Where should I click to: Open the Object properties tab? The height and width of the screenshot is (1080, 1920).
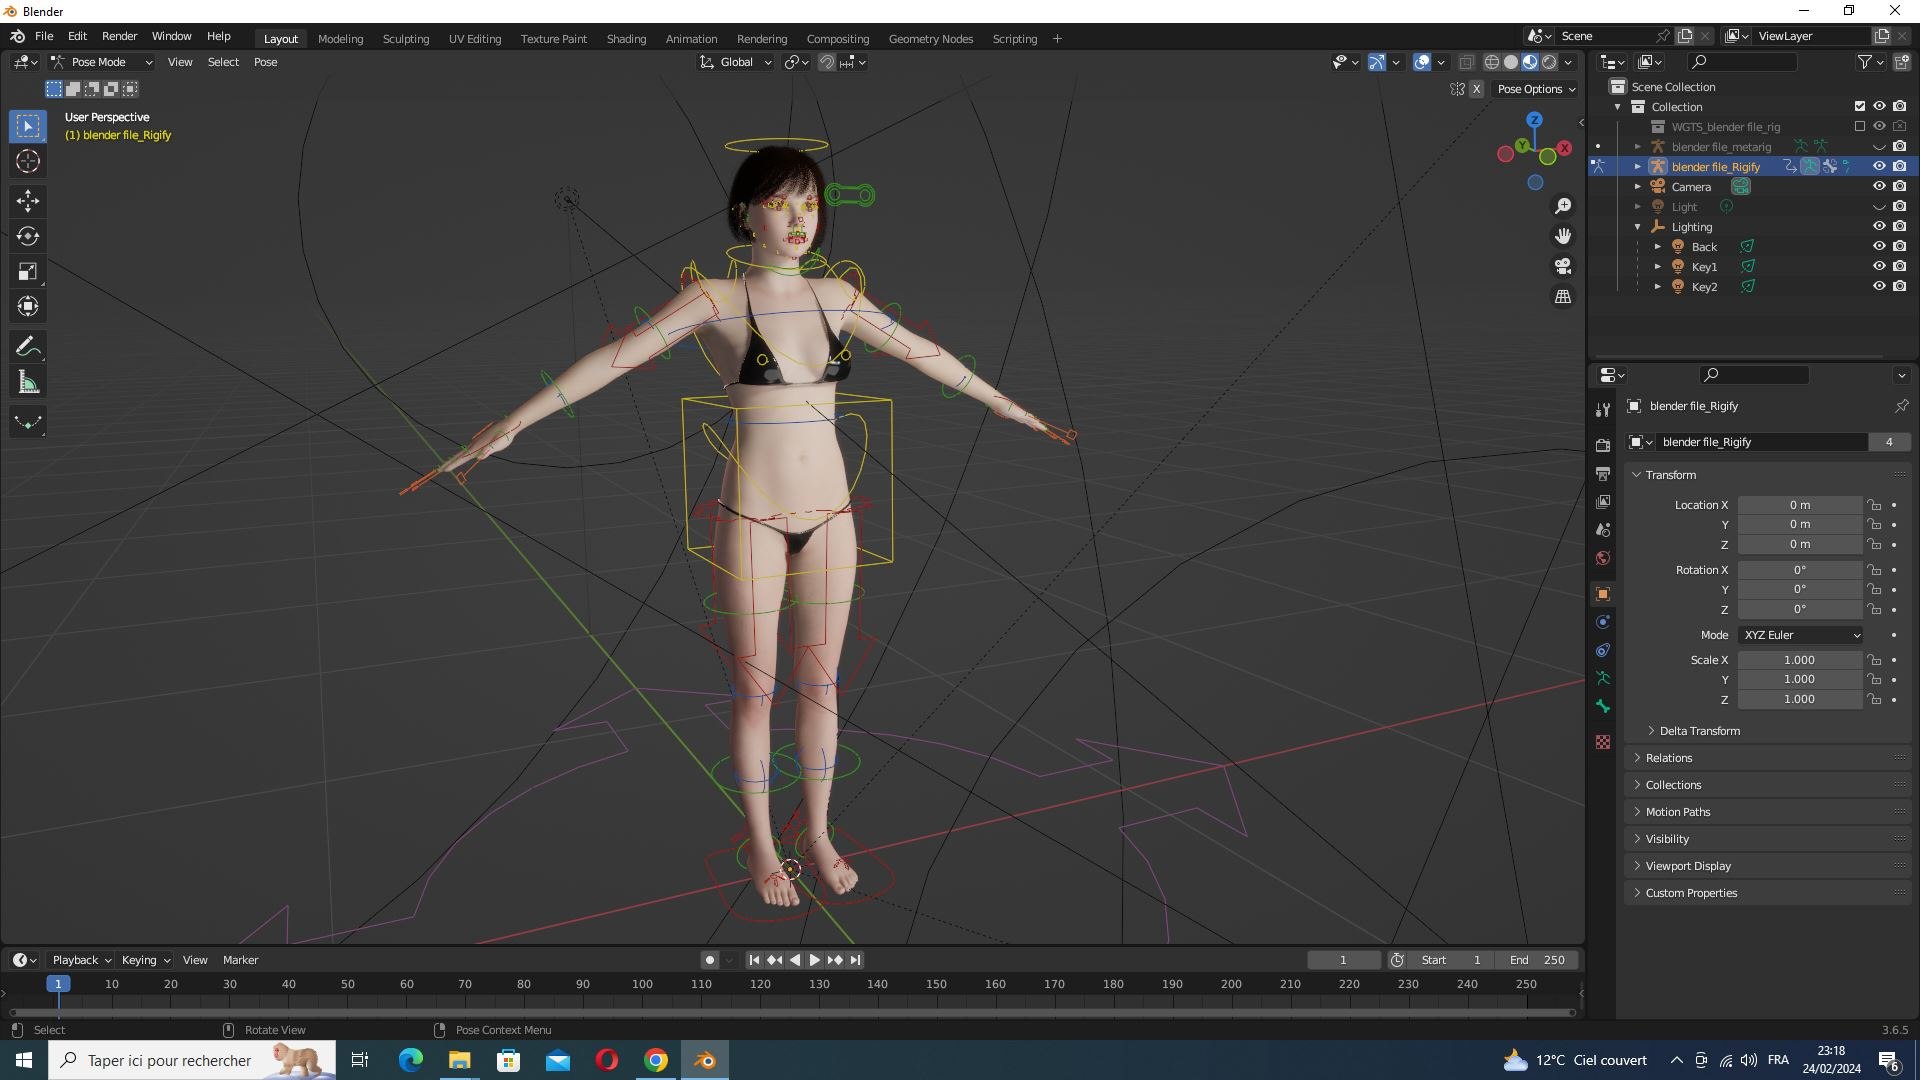click(1603, 594)
